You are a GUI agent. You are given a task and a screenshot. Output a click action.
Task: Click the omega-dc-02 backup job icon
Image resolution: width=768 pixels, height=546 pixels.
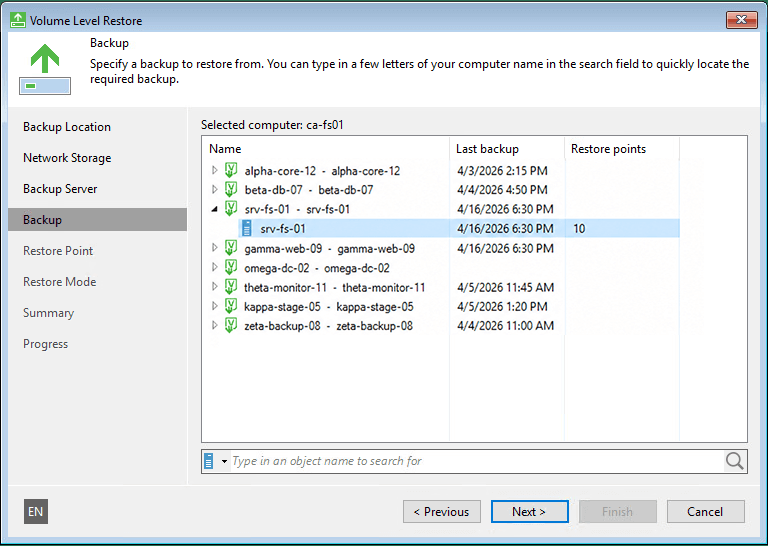click(x=231, y=267)
